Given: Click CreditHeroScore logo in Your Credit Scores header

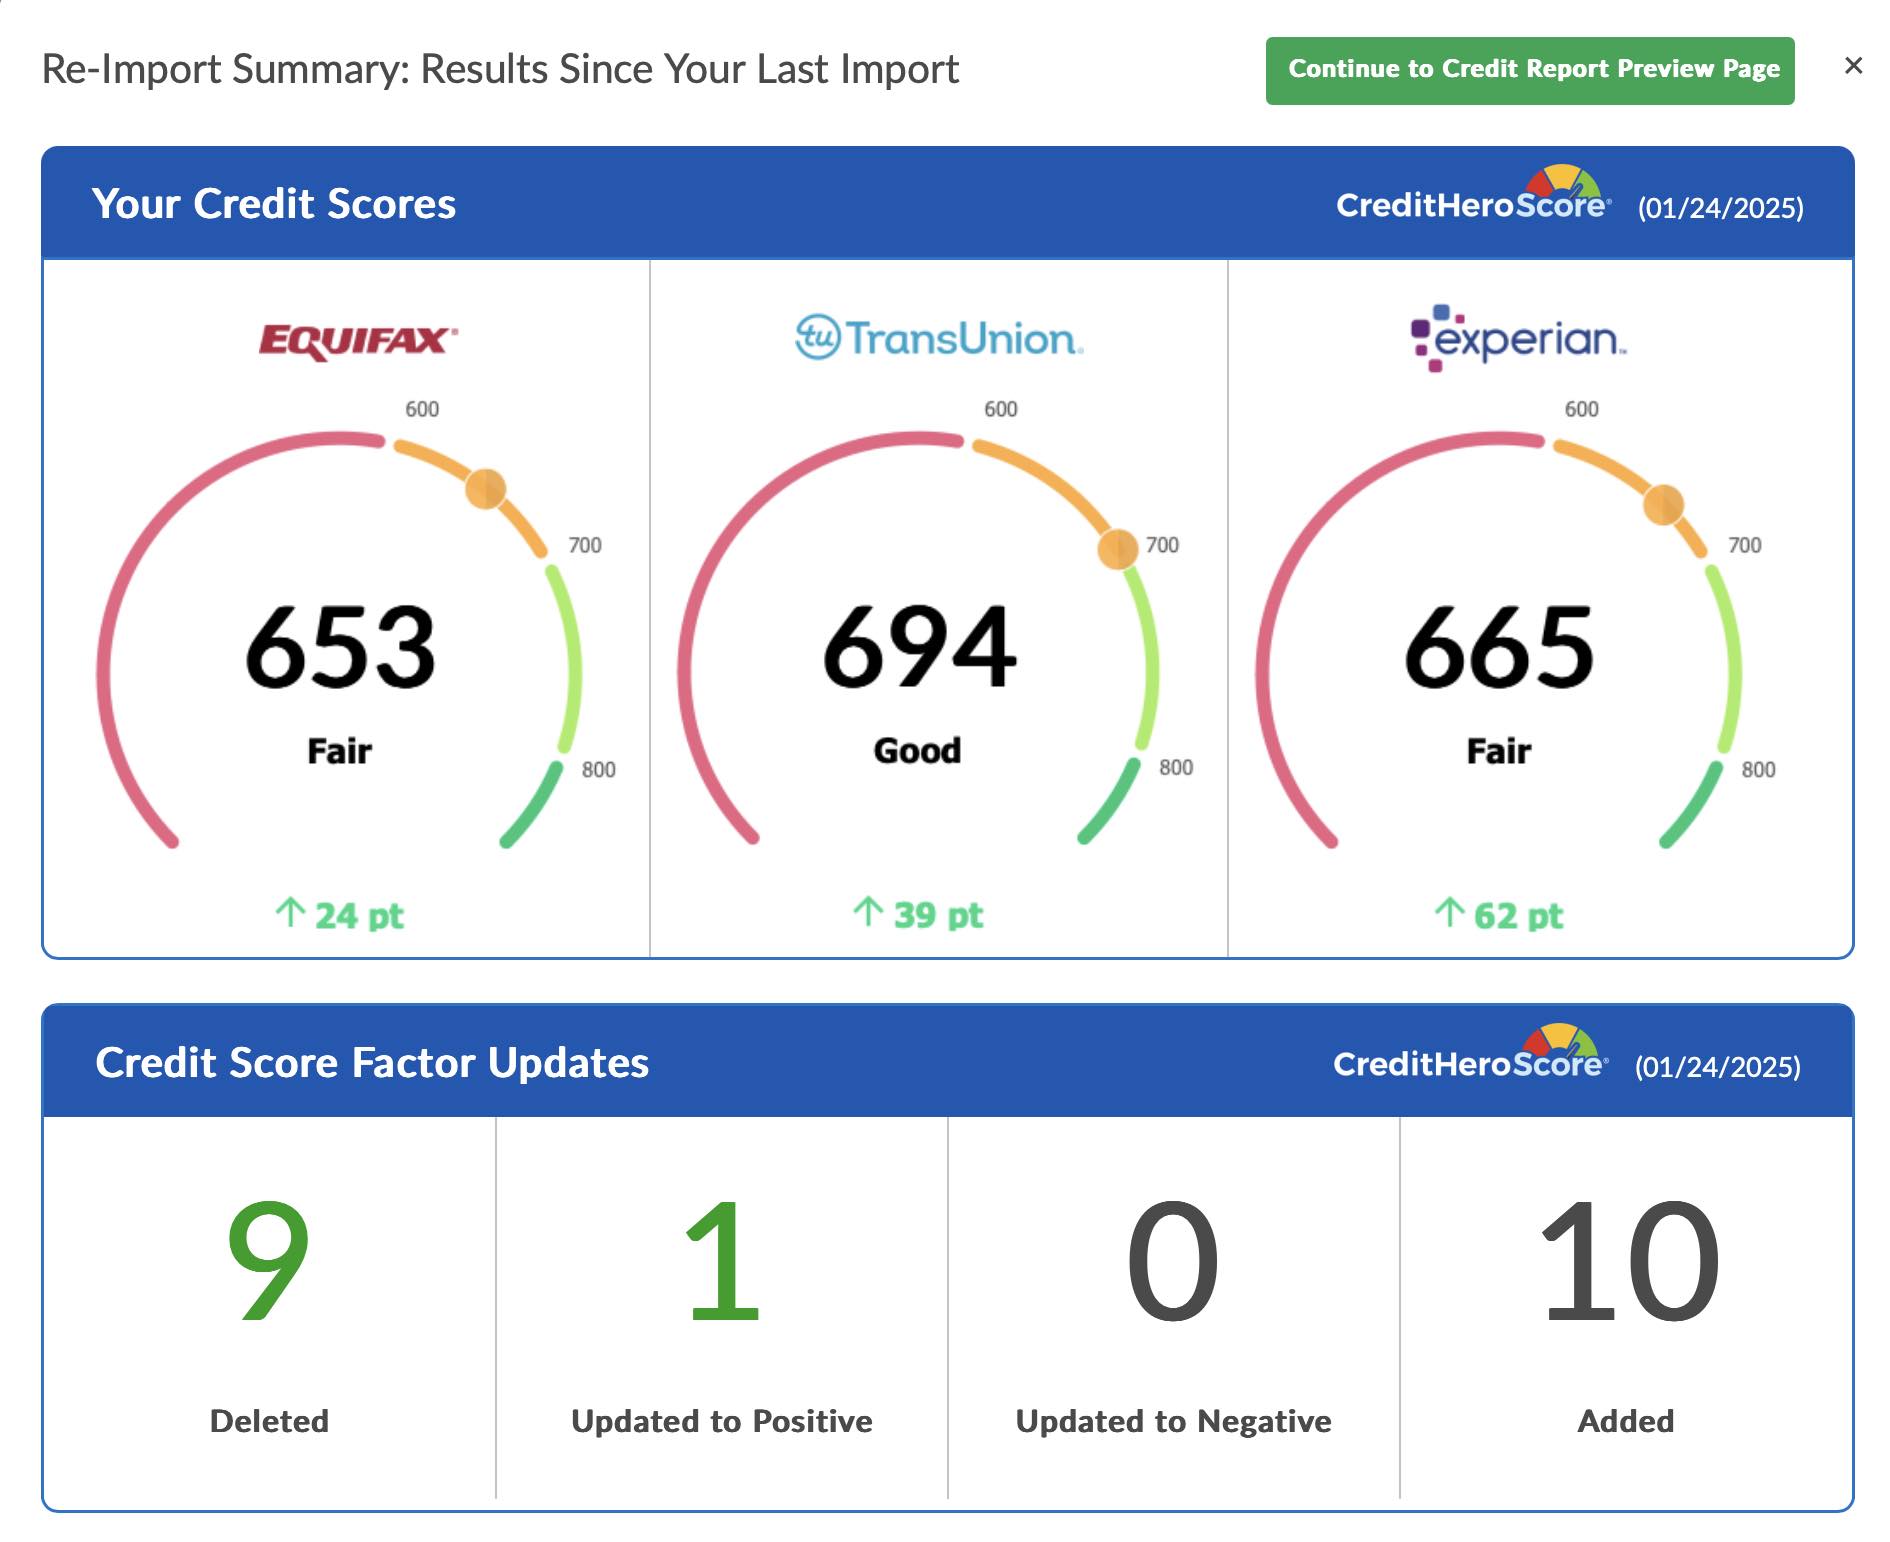Looking at the screenshot, I should click(1473, 198).
